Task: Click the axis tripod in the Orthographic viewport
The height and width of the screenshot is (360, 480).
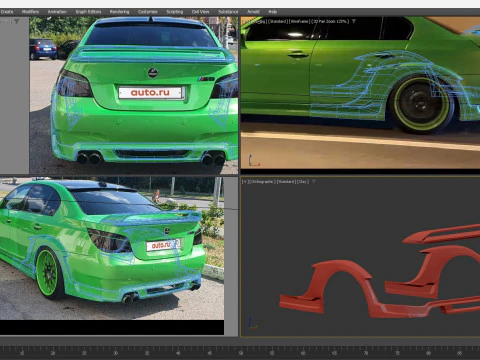Action: (x=253, y=323)
